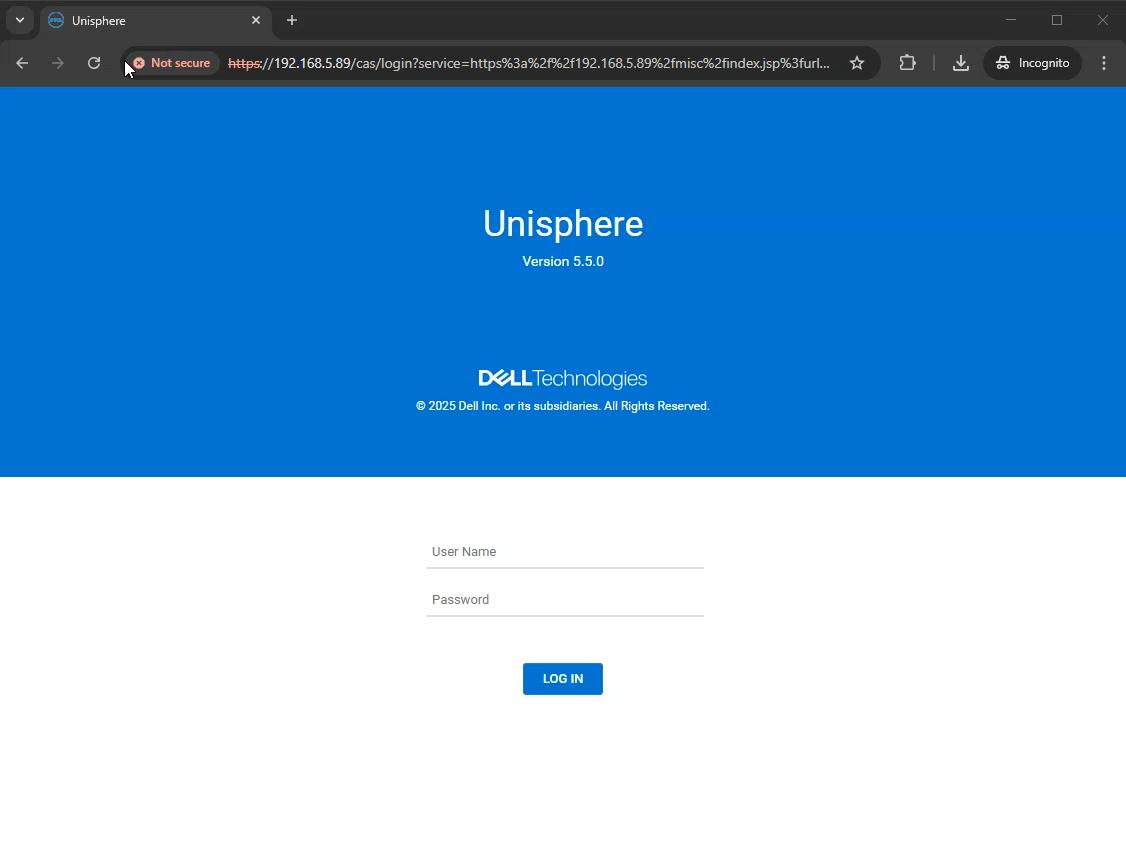Select the Unisphere browser tab
The height and width of the screenshot is (866, 1126).
coord(140,20)
